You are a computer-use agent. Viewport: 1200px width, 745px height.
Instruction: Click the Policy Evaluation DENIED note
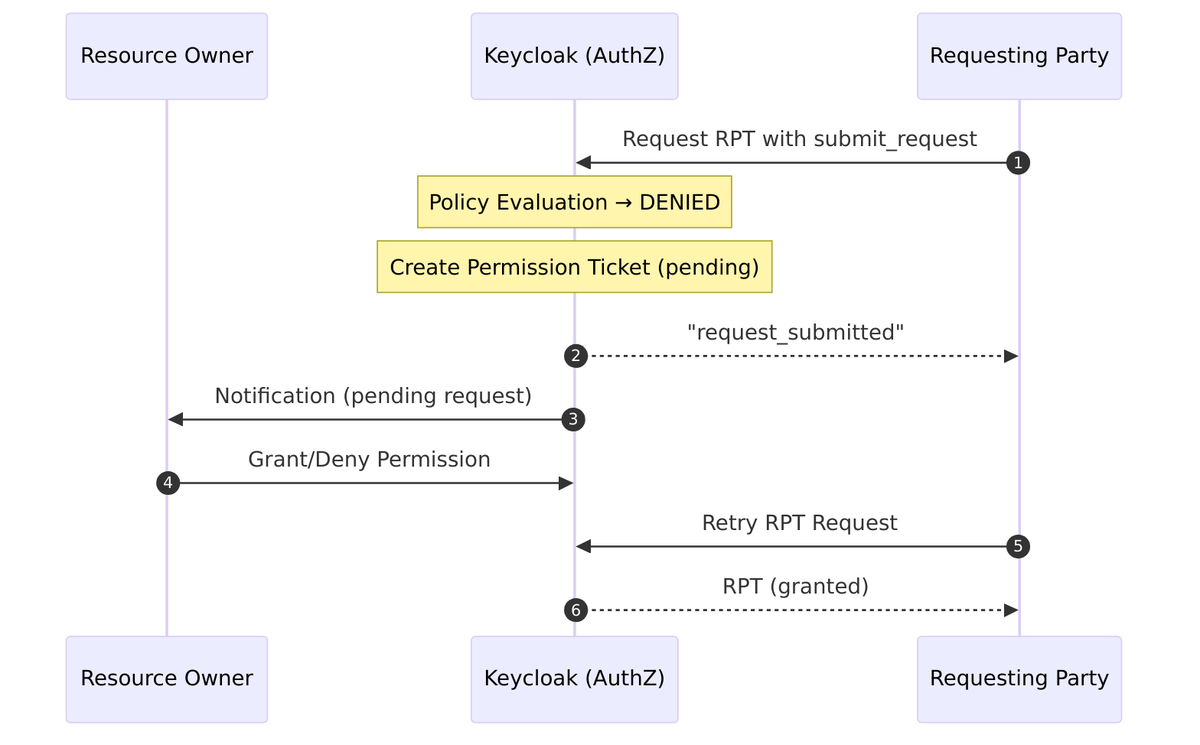tap(574, 202)
